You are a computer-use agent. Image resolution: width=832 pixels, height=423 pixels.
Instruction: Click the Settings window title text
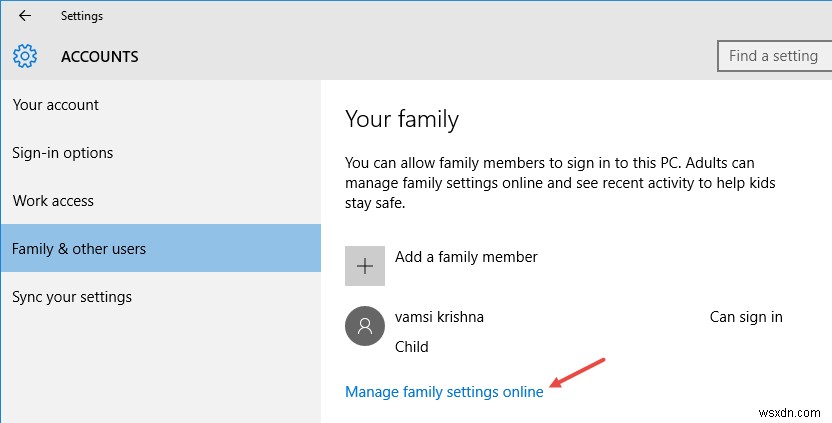click(81, 16)
